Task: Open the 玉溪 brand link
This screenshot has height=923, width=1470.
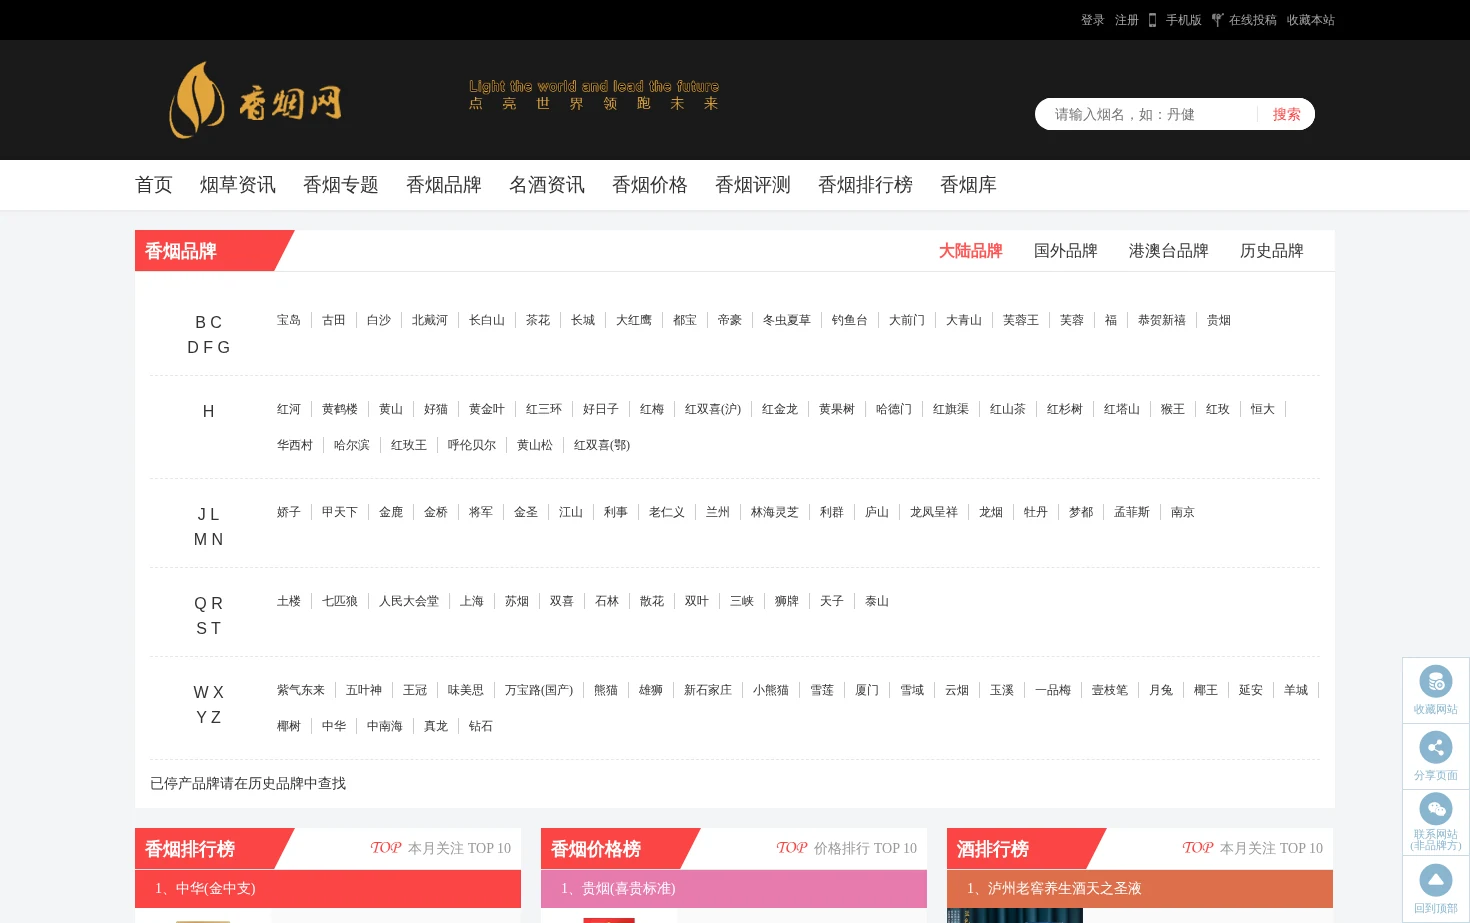Action: pos(1002,690)
